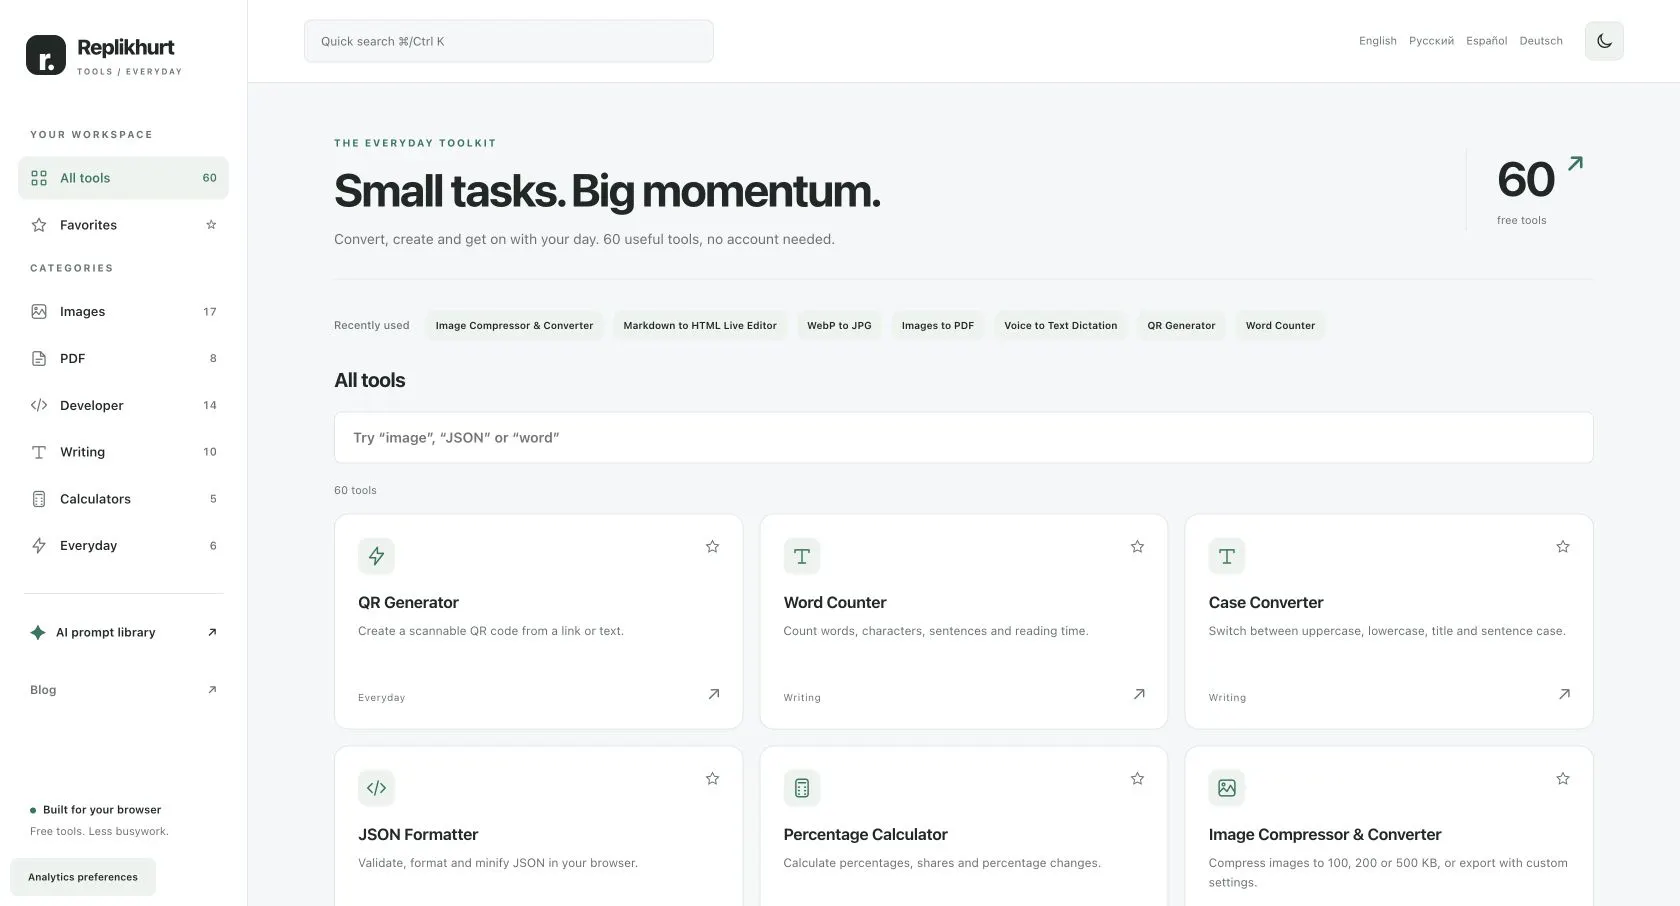Click the Percentage Calculator calculator icon
The height and width of the screenshot is (906, 1680).
pos(802,788)
